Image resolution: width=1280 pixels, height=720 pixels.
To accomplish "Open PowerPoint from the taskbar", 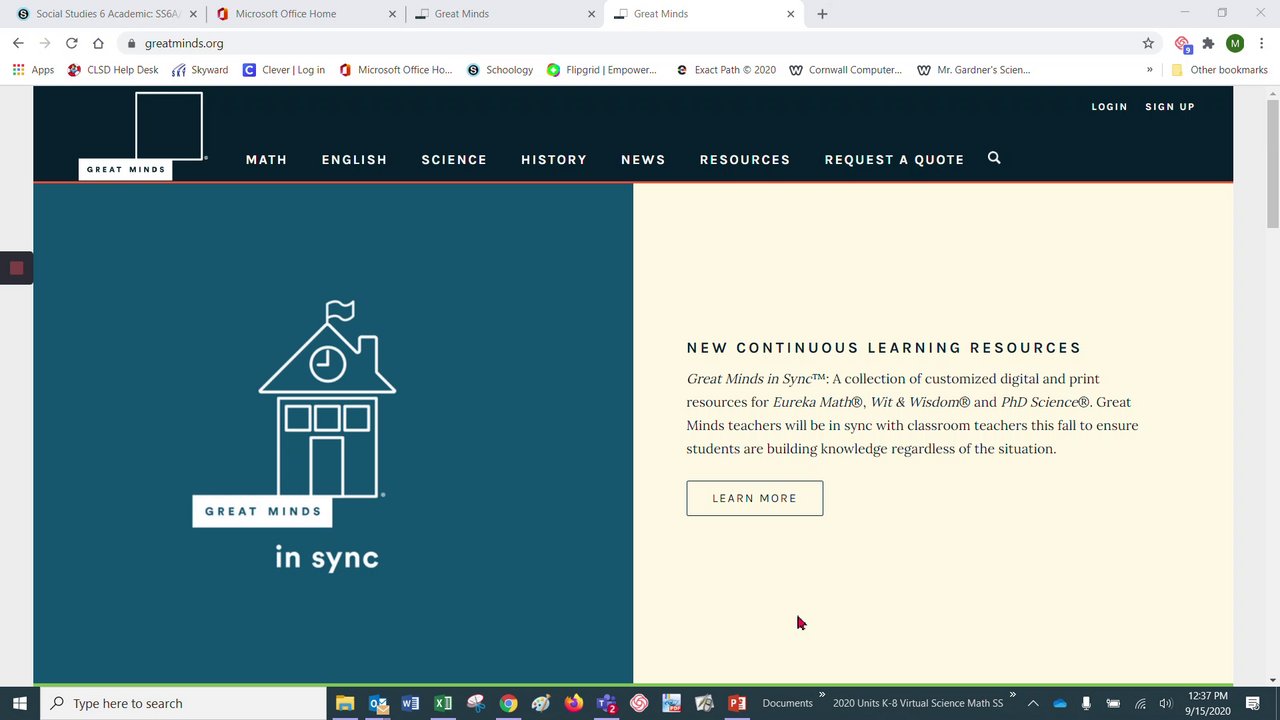I will [737, 703].
